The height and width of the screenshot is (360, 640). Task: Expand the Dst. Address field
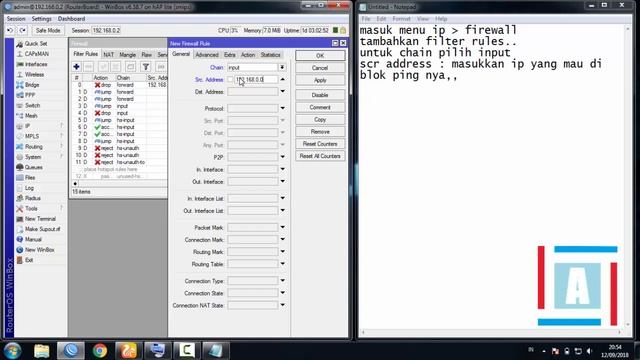click(x=282, y=92)
